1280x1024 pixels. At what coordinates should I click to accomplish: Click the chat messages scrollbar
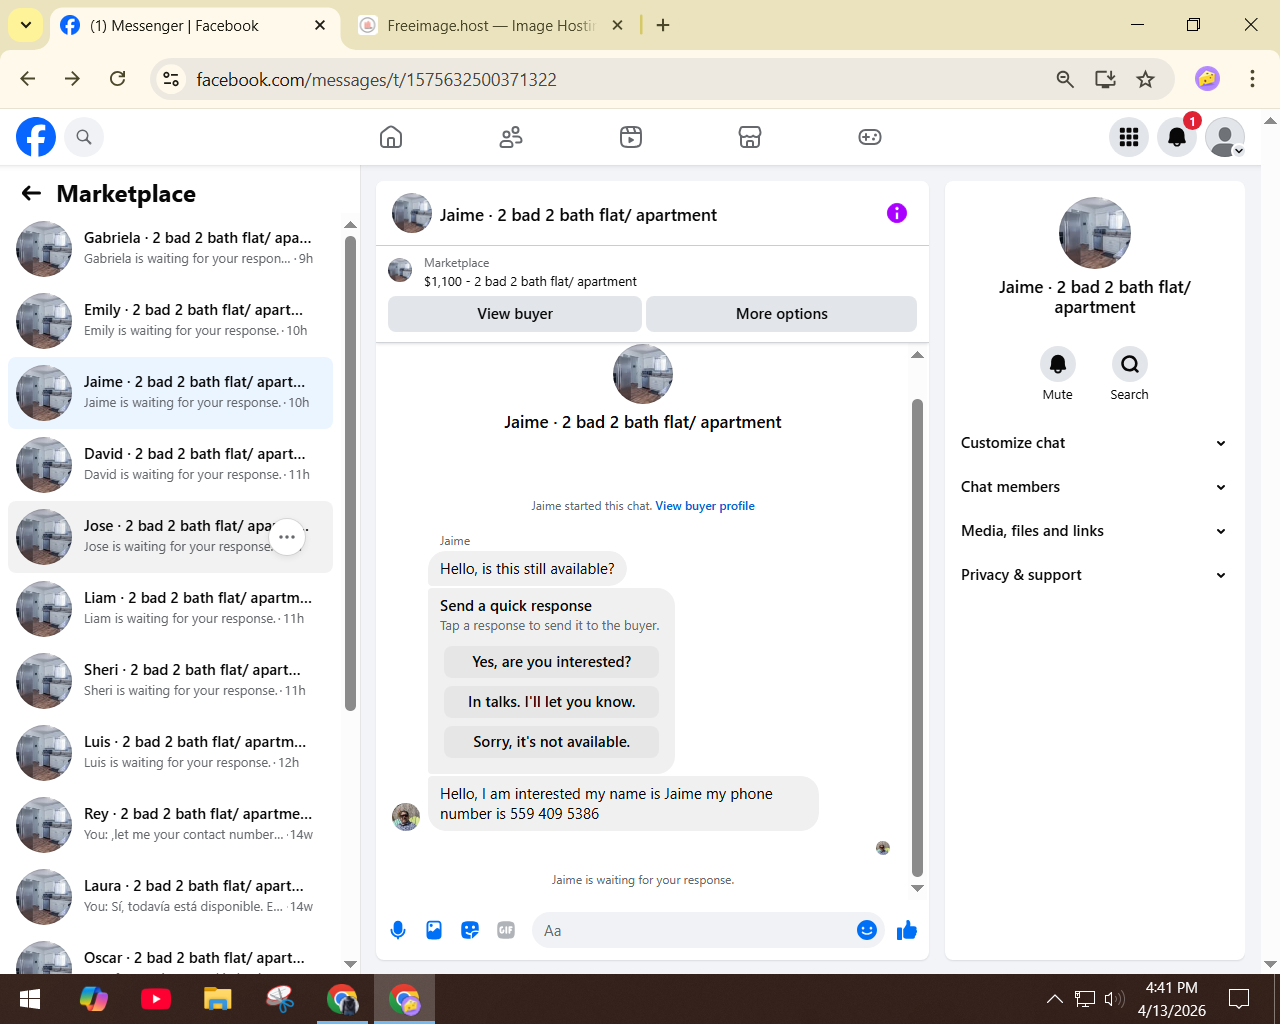pyautogui.click(x=917, y=637)
